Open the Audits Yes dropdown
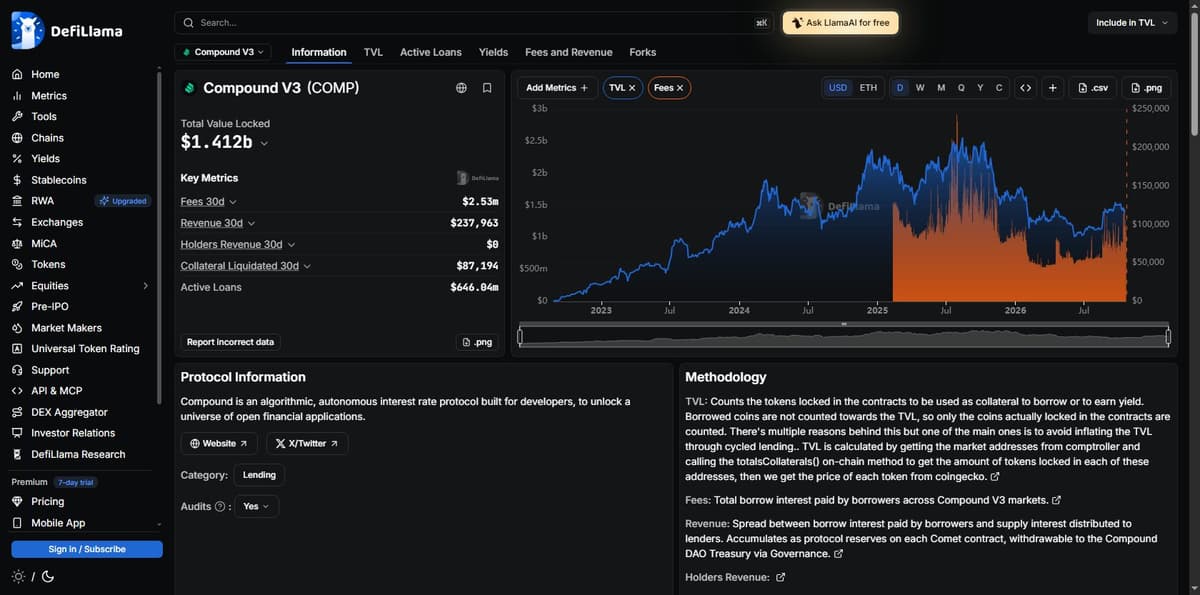The height and width of the screenshot is (595, 1200). pyautogui.click(x=257, y=506)
